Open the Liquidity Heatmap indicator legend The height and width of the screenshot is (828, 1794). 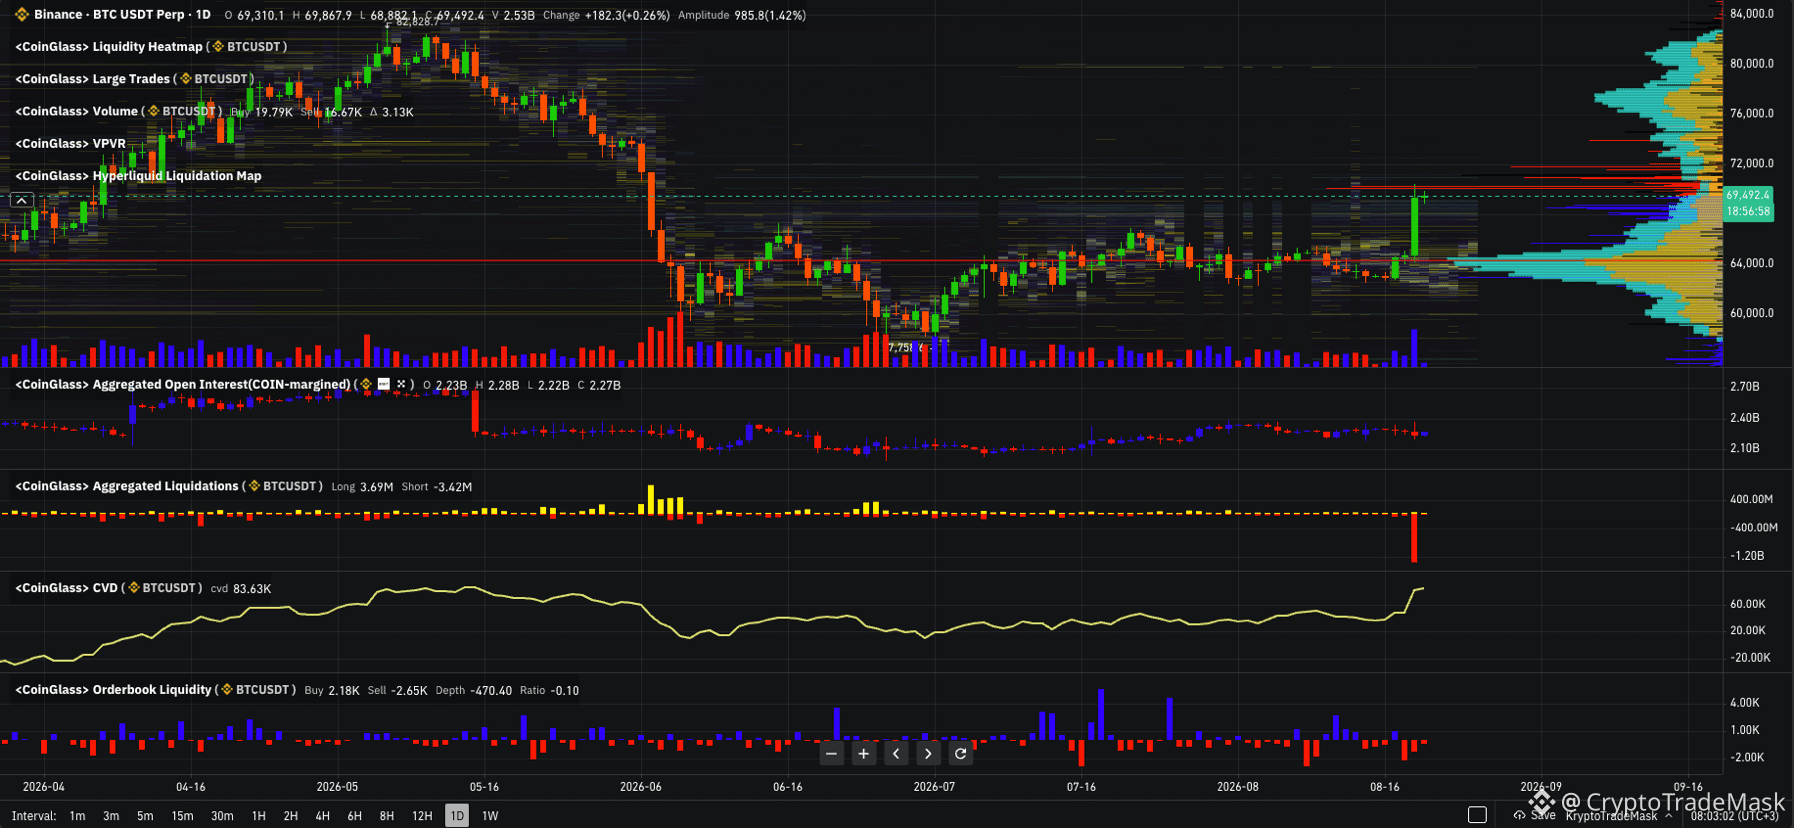[x=151, y=47]
